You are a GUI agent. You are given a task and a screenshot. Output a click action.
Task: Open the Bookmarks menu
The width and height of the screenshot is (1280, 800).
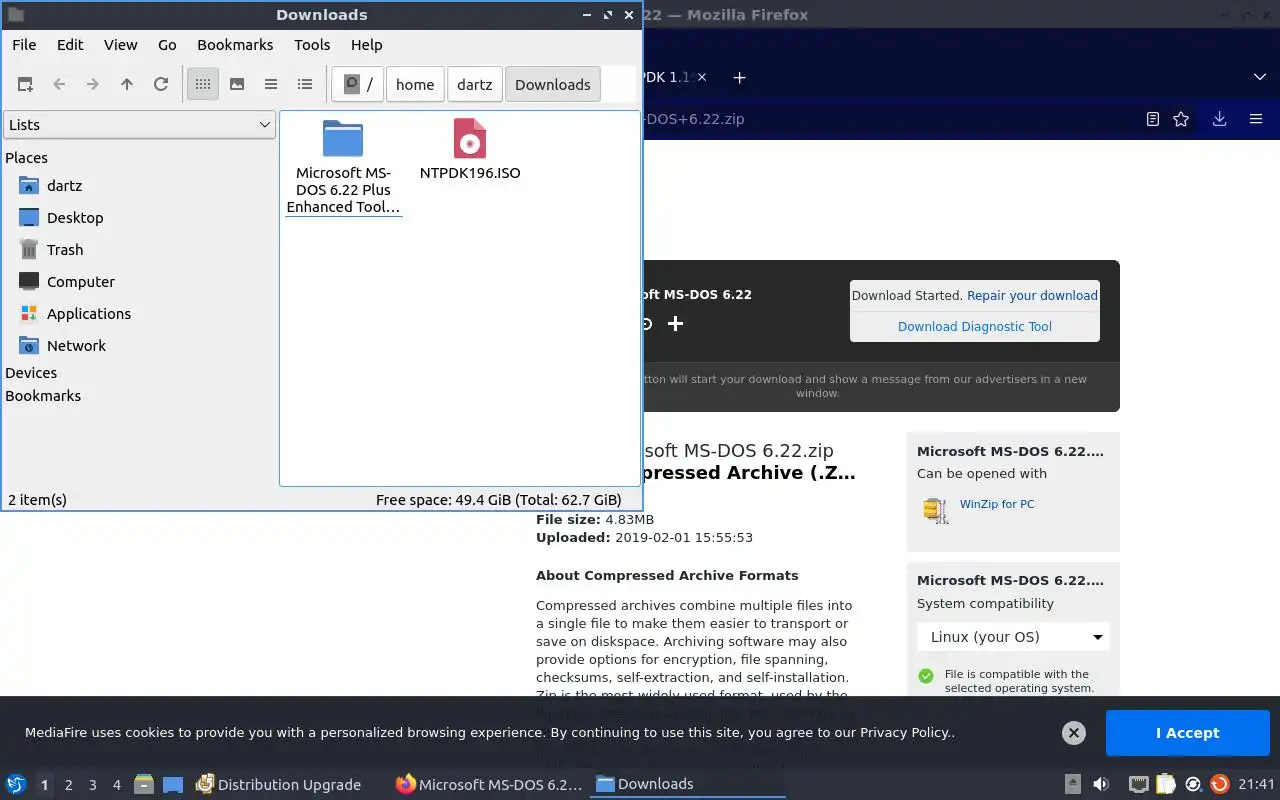[235, 45]
